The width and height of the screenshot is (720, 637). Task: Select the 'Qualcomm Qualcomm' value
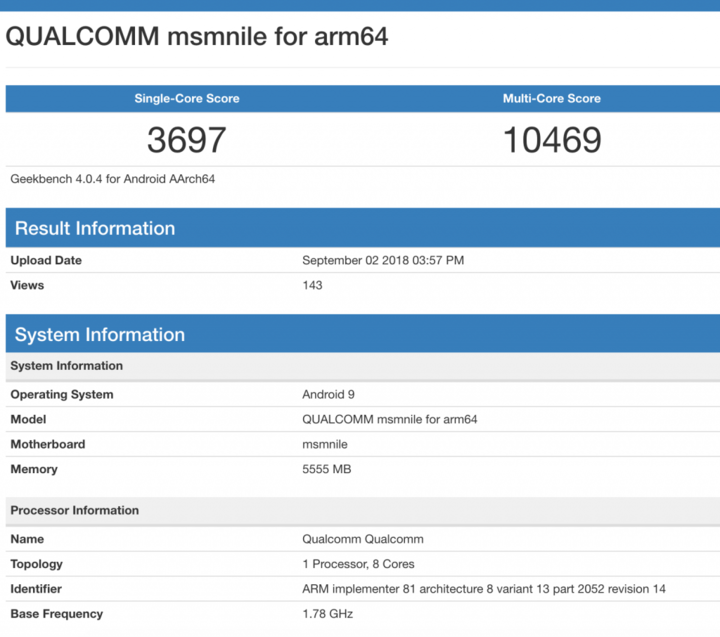pyautogui.click(x=363, y=539)
